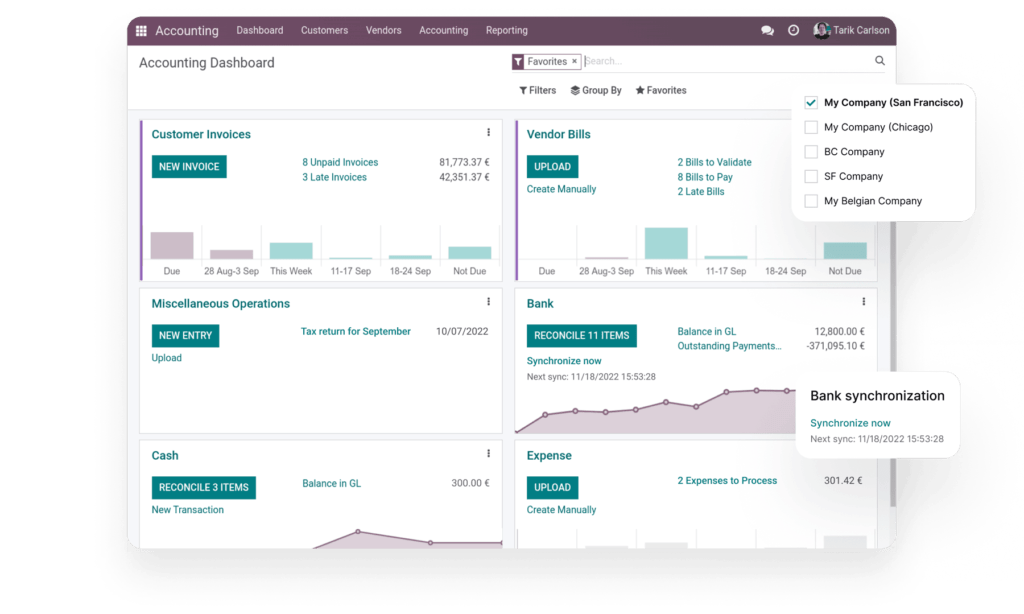
Task: Click the search input field
Action: [x=725, y=61]
